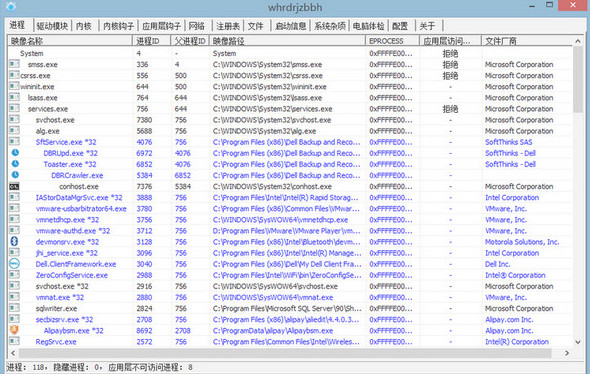Click the 拒绝 cell in services.exe row
The width and height of the screenshot is (590, 374).
pyautogui.click(x=450, y=109)
